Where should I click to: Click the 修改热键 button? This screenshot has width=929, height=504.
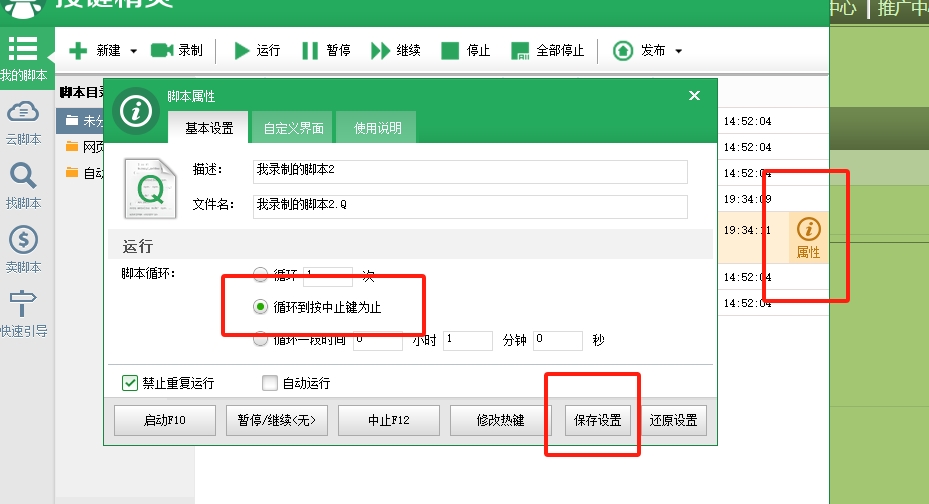[x=501, y=421]
